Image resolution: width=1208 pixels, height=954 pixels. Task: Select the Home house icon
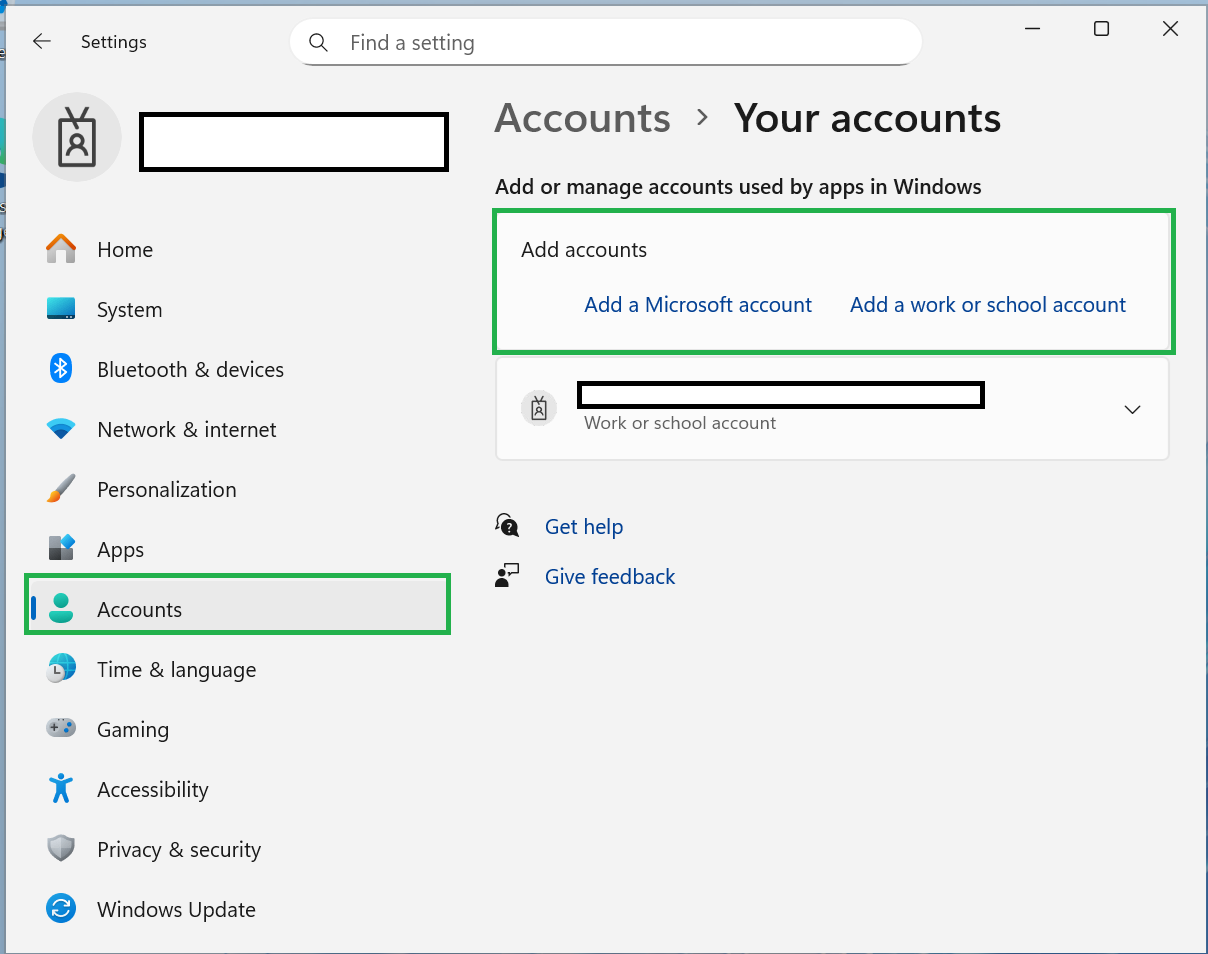click(x=61, y=249)
